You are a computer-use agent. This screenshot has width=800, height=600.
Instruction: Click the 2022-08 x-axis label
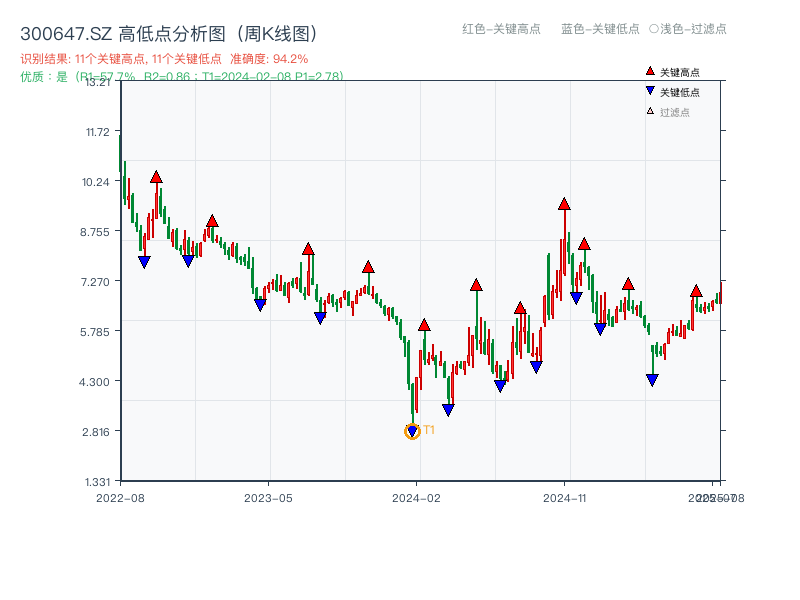tap(120, 498)
